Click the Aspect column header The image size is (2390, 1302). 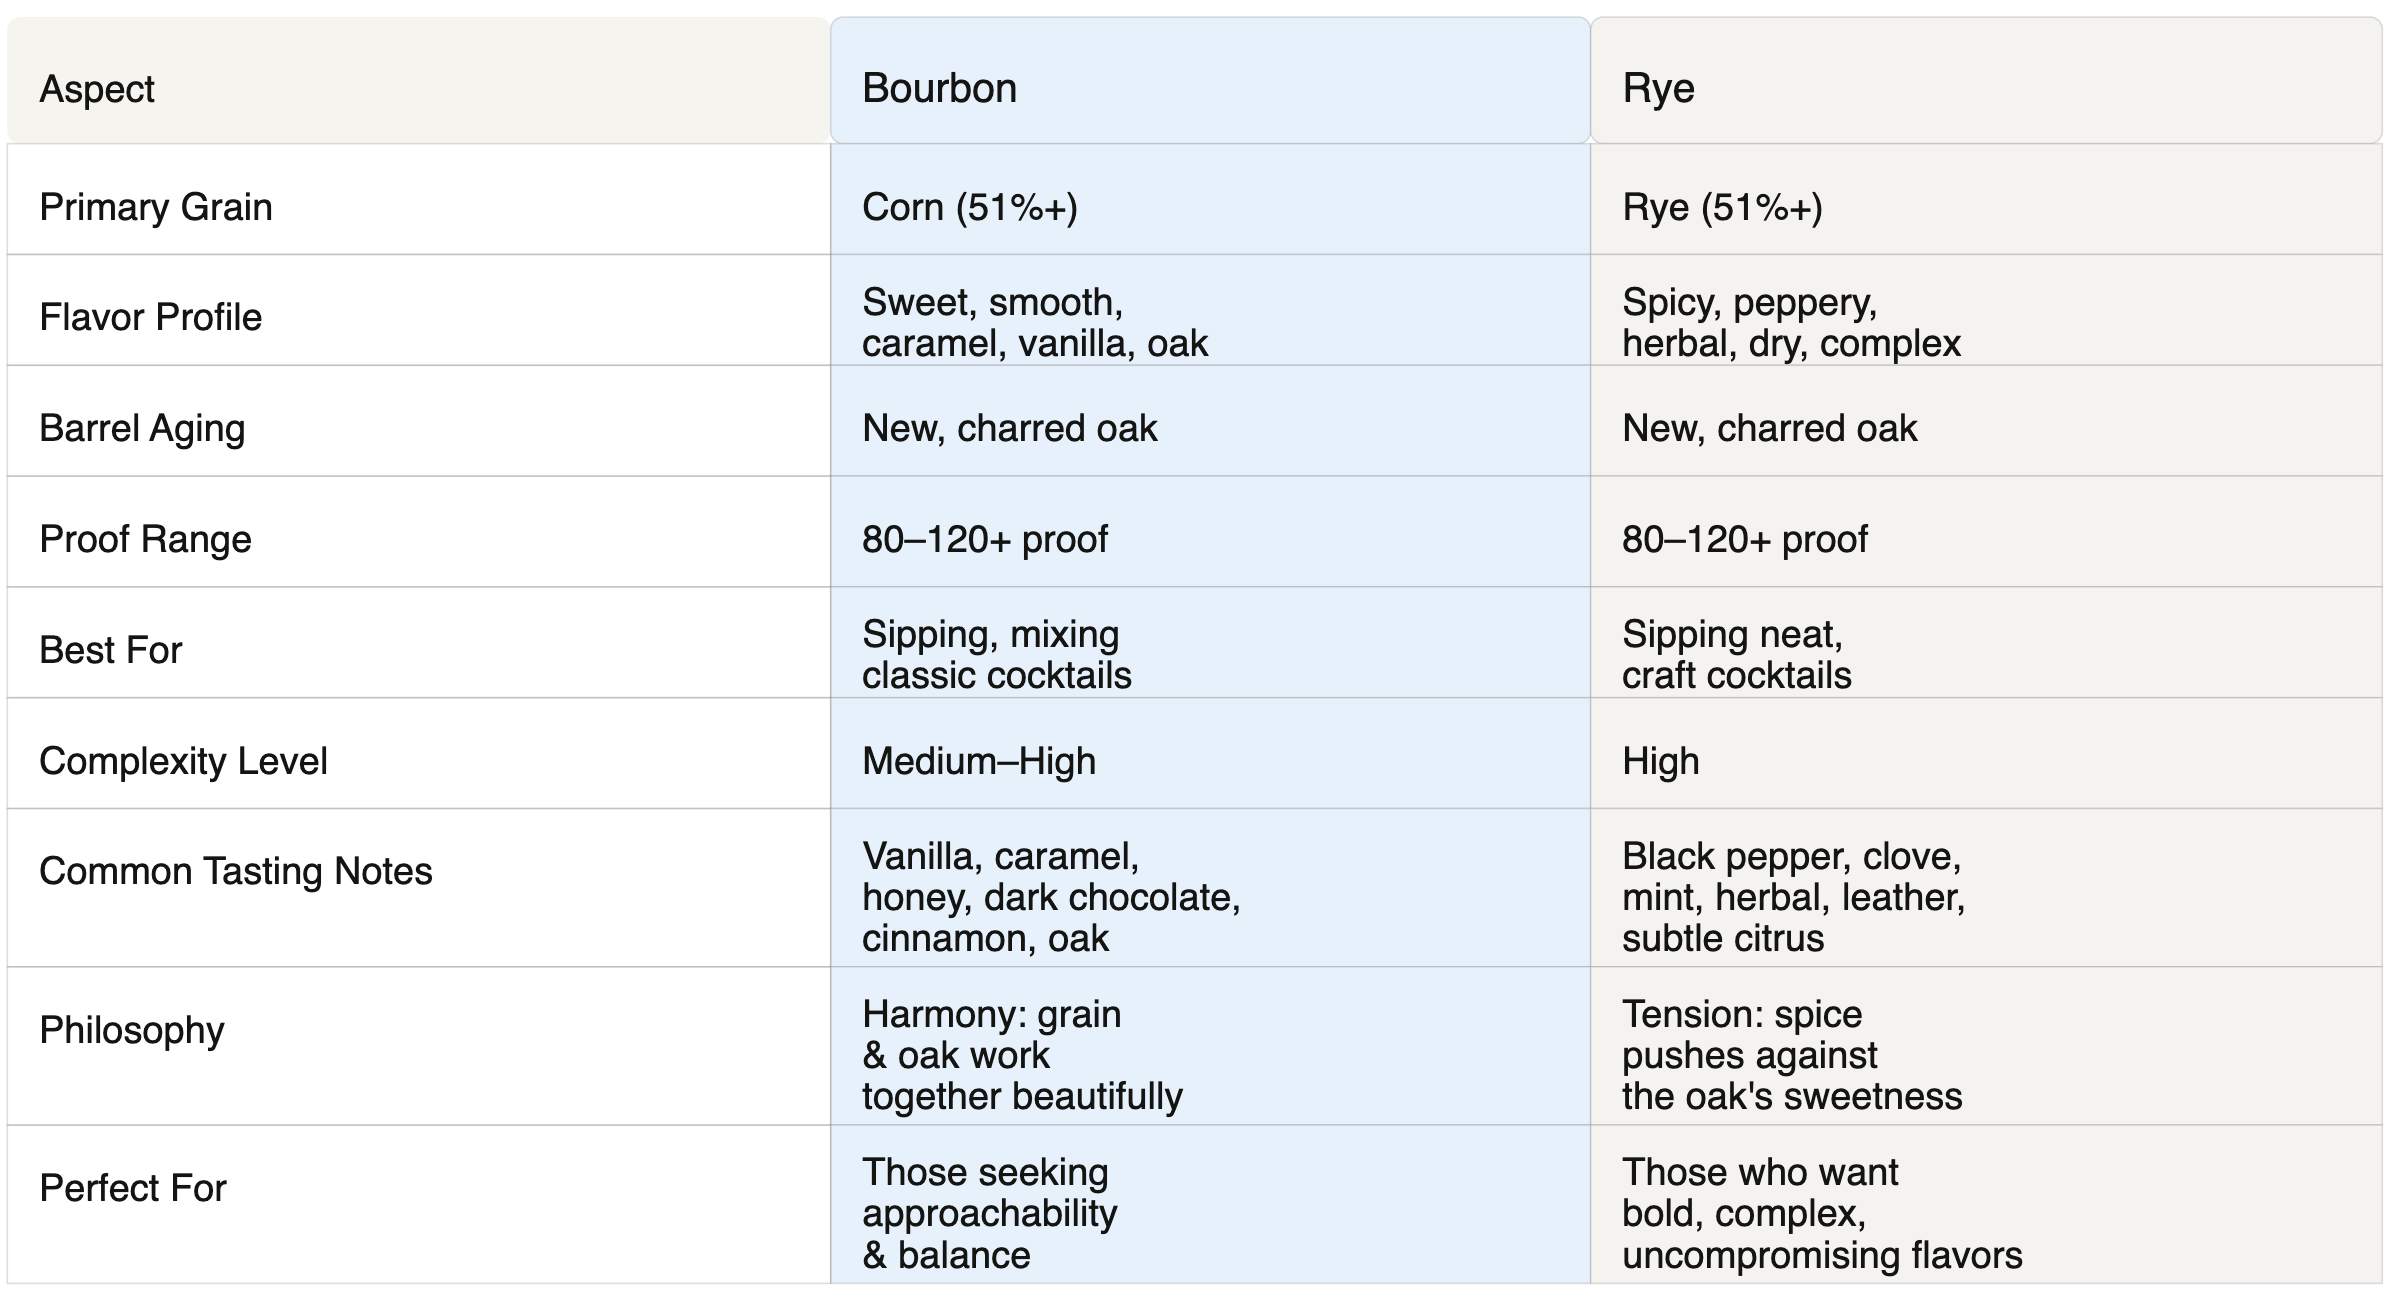[97, 89]
